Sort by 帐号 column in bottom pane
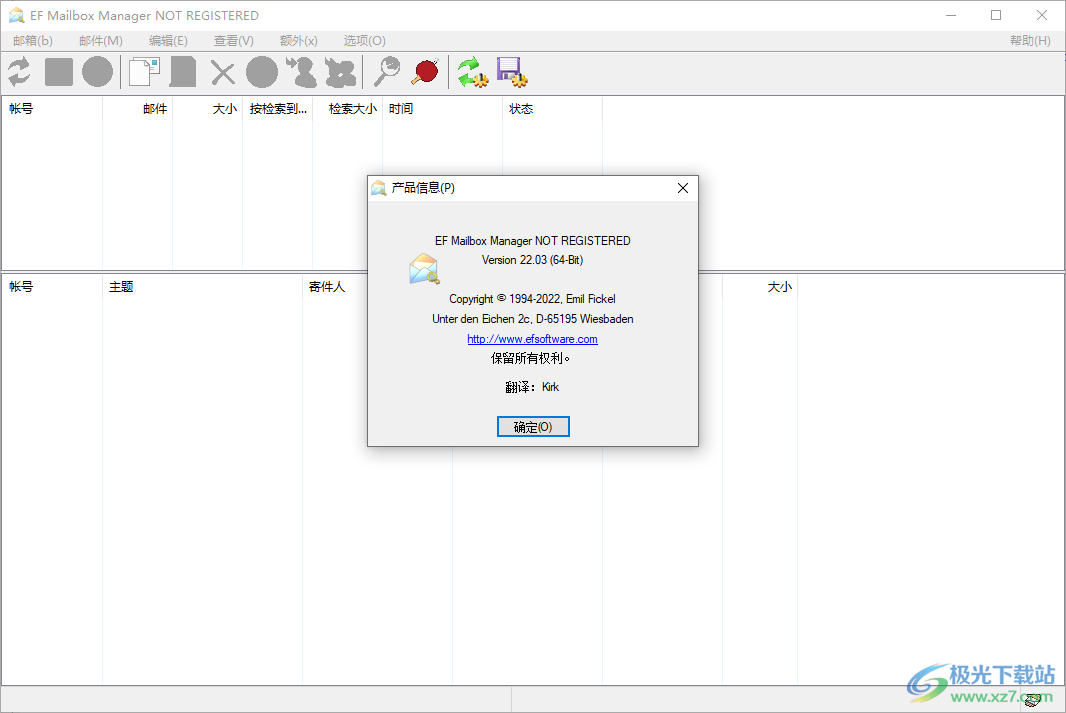The height and width of the screenshot is (713, 1066). [x=52, y=287]
